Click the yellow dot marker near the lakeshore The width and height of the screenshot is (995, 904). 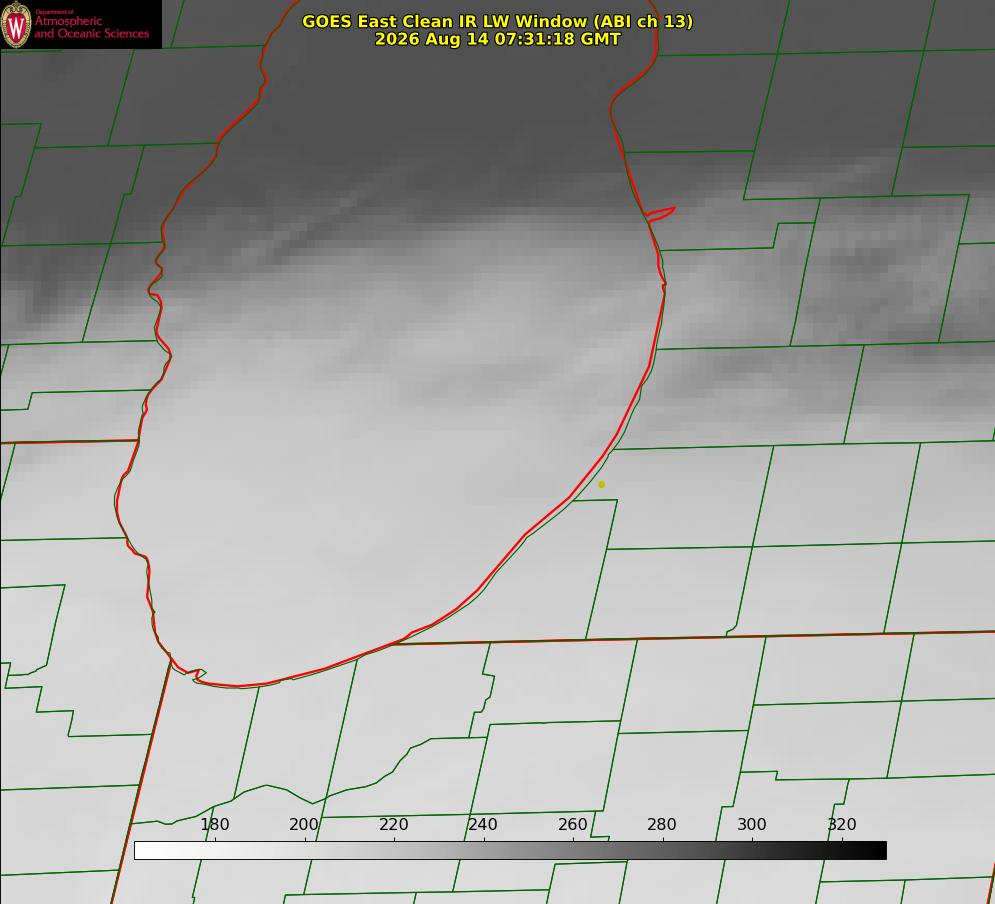pos(601,484)
